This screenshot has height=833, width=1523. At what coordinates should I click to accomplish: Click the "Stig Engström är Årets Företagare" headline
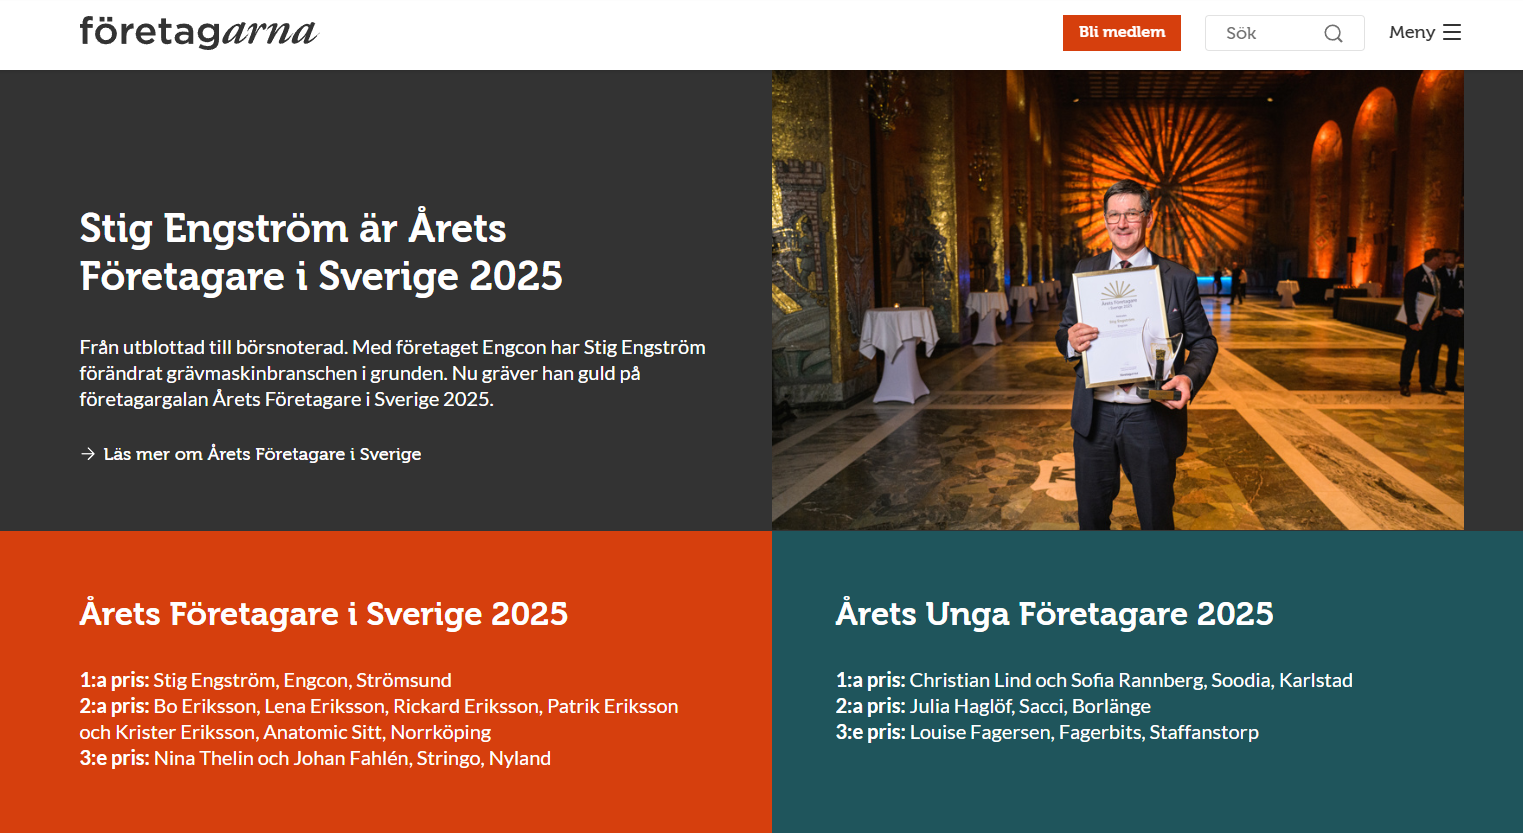point(320,252)
